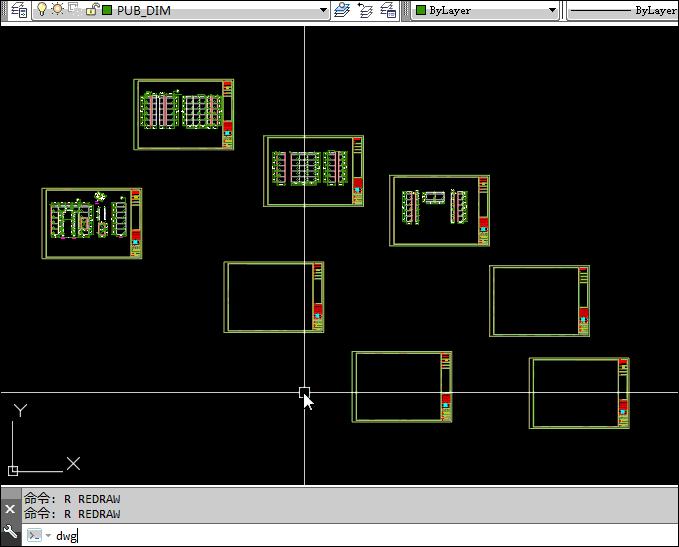Select the empty sheet frame below the three-plan sheet

click(x=540, y=301)
